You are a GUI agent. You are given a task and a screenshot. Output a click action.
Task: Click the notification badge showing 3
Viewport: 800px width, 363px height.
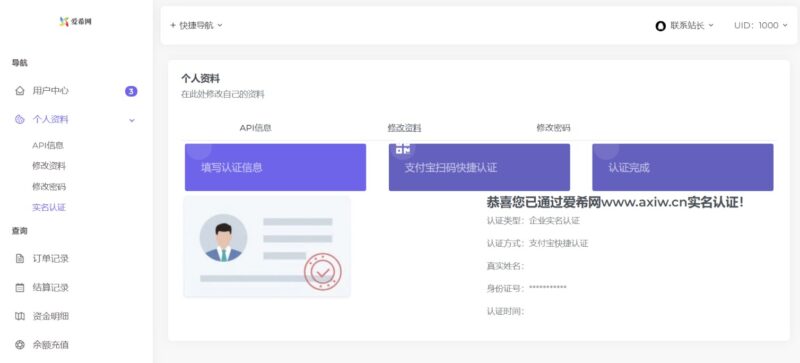click(x=131, y=91)
